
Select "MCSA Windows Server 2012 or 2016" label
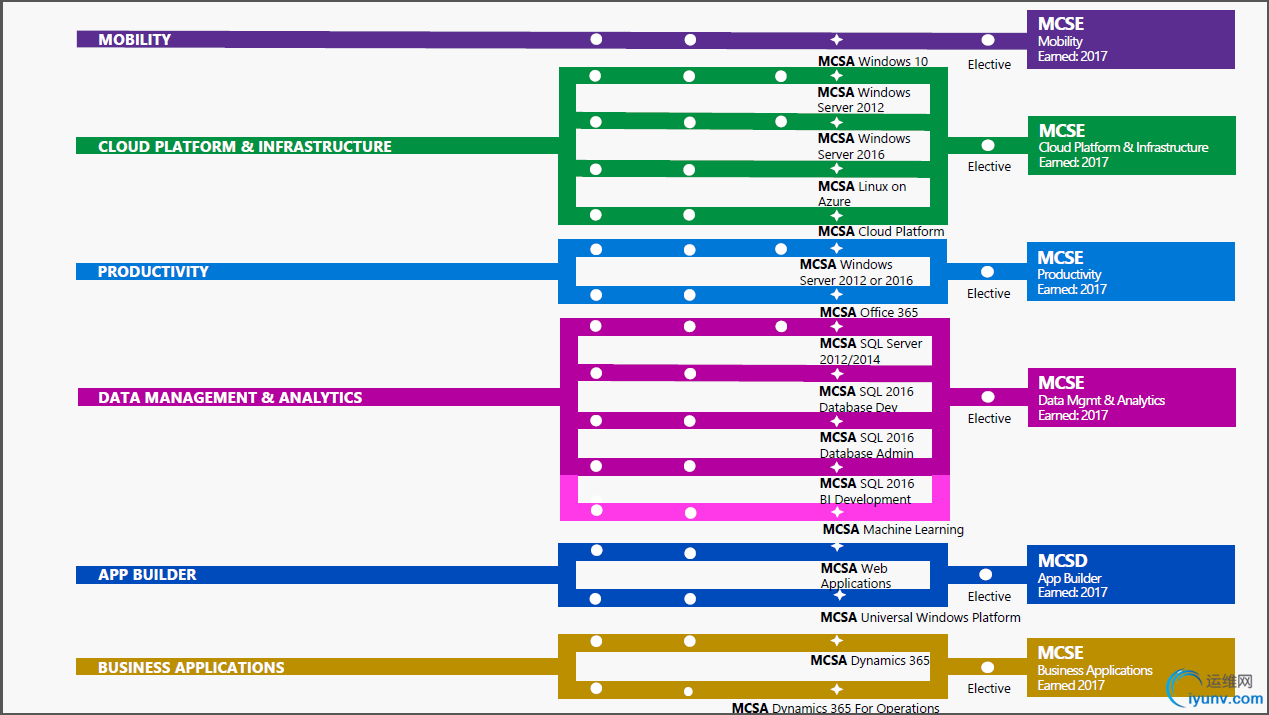(856, 273)
